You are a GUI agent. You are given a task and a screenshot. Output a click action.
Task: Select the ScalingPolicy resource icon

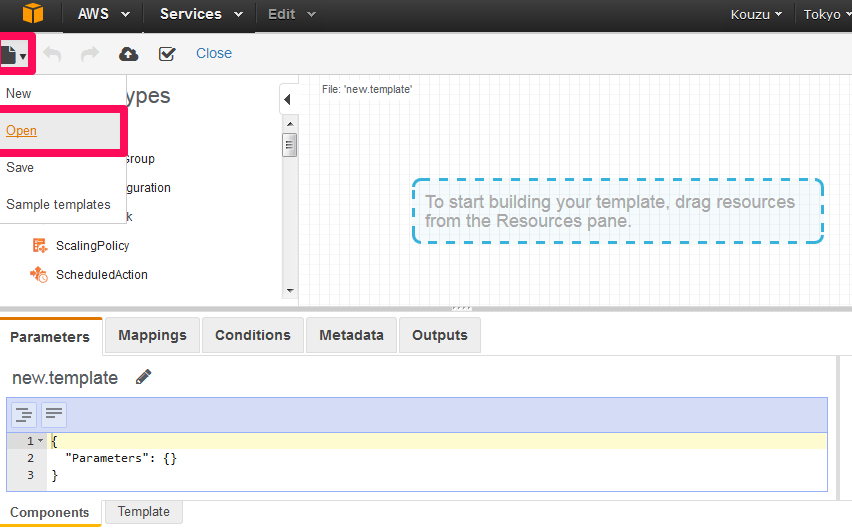tap(39, 246)
